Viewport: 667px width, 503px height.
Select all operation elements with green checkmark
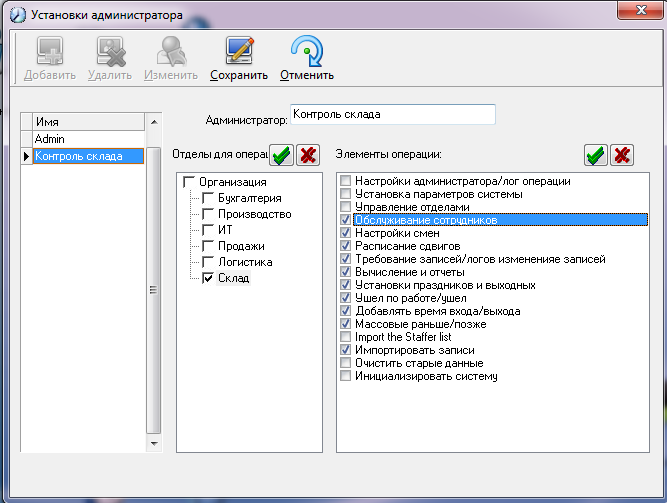[x=596, y=155]
